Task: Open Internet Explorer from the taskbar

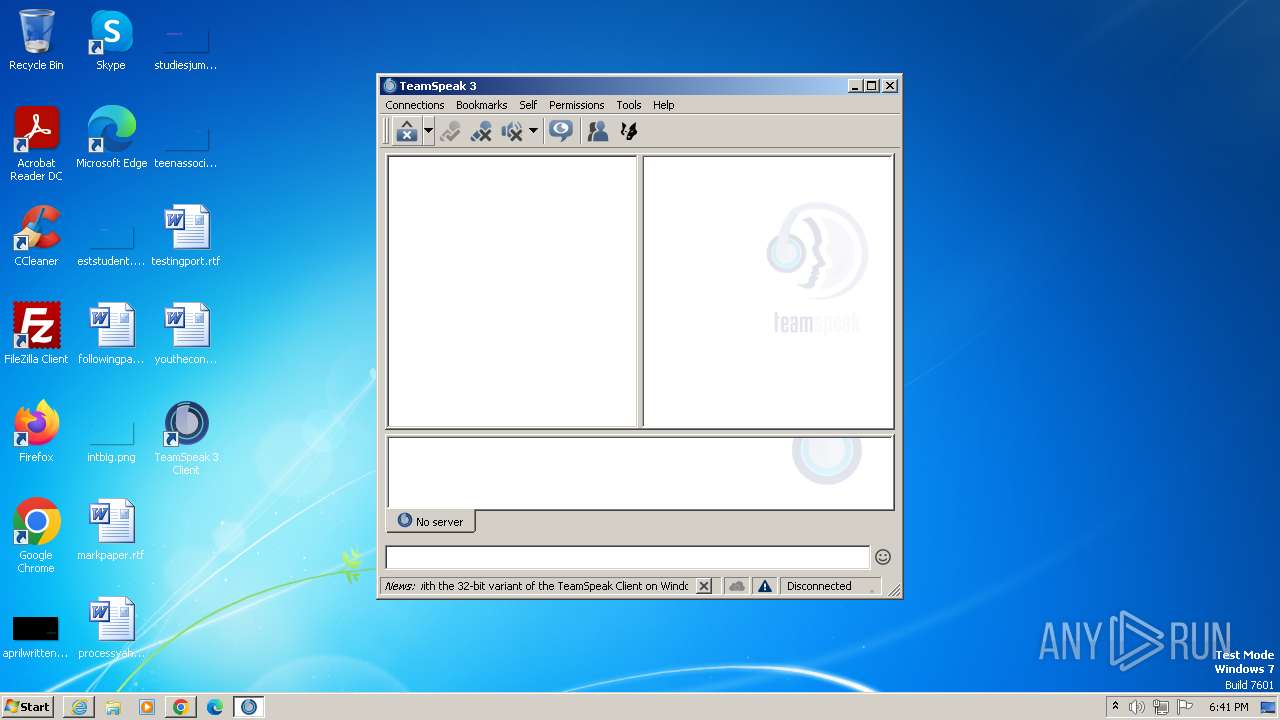Action: (79, 707)
